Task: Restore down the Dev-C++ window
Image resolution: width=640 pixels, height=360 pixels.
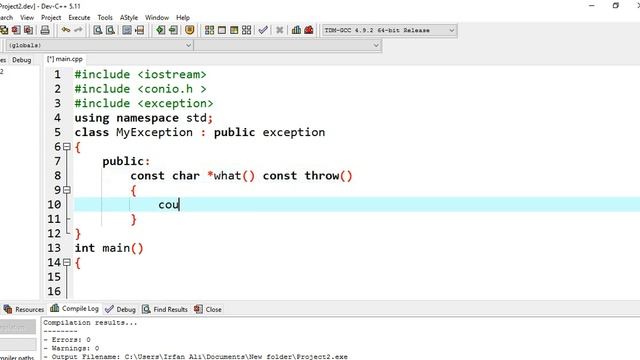Action: click(616, 6)
